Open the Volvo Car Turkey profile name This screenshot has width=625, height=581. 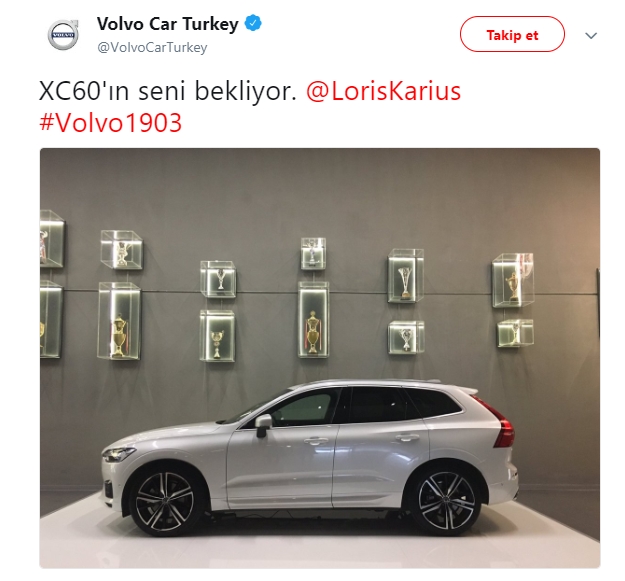tap(167, 24)
